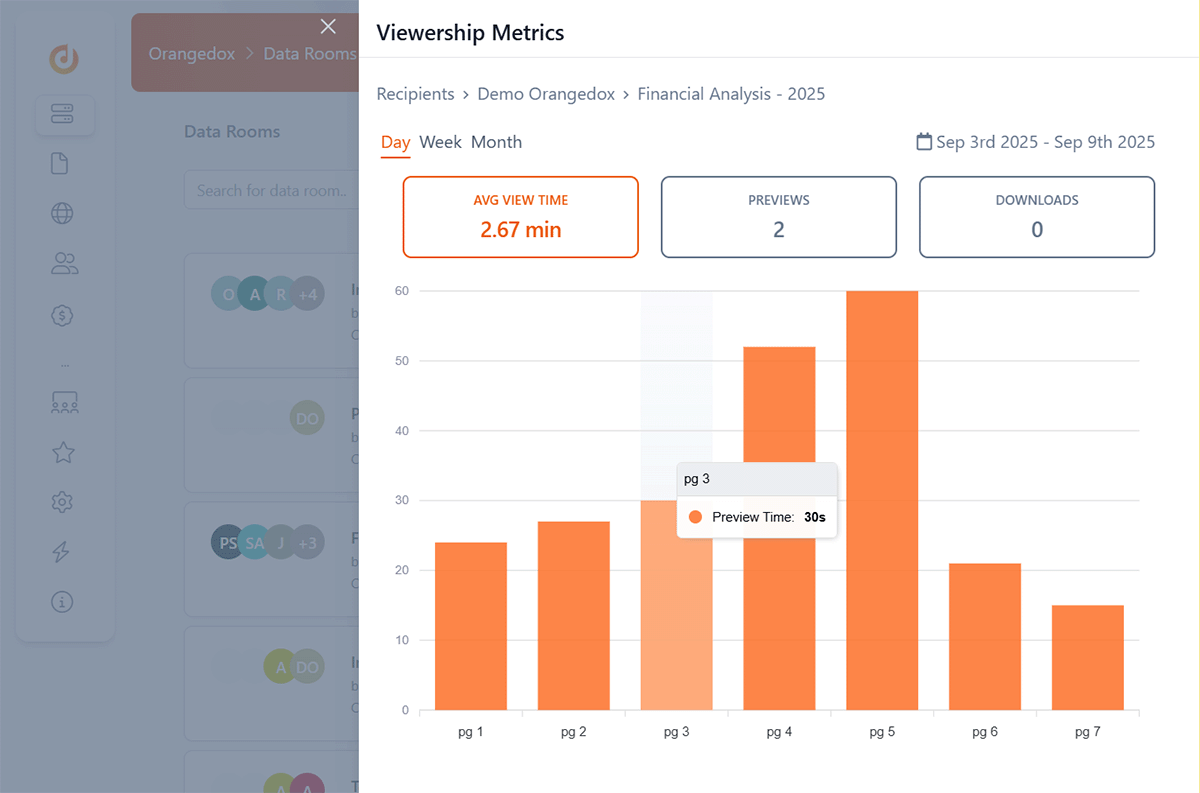Click the SA avatar in data room card
The width and height of the screenshot is (1200, 793).
(255, 542)
